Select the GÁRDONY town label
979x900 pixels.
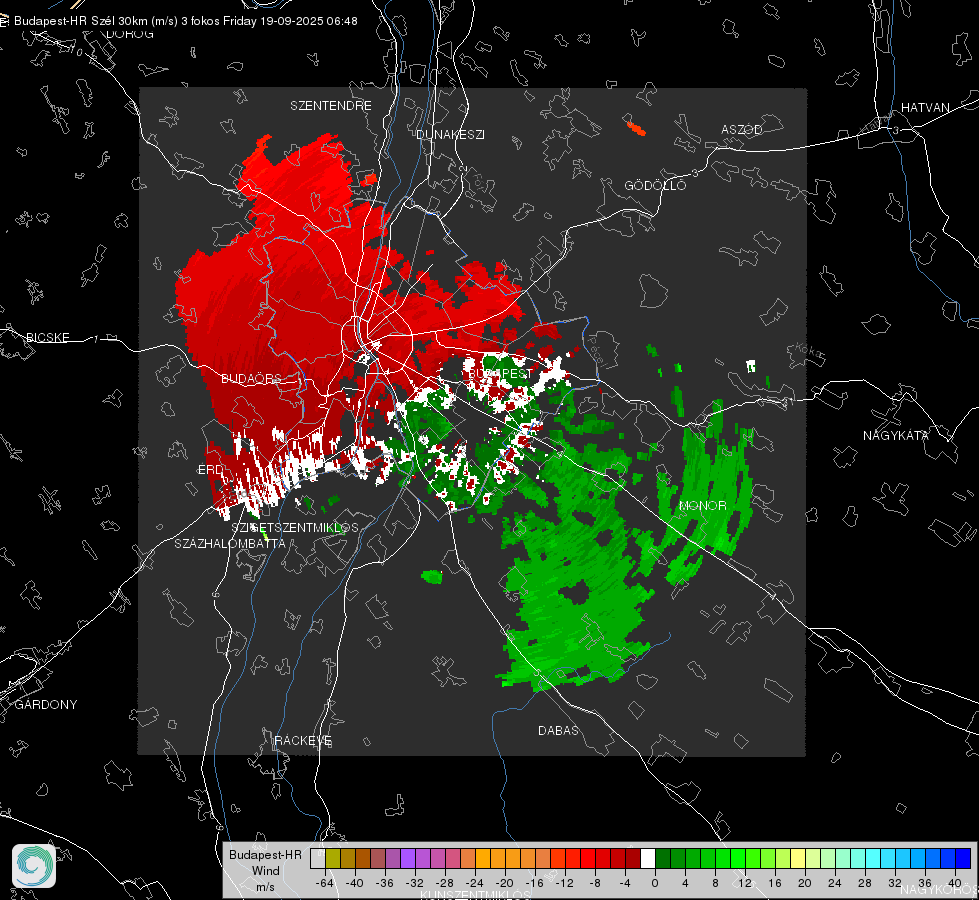pos(46,705)
